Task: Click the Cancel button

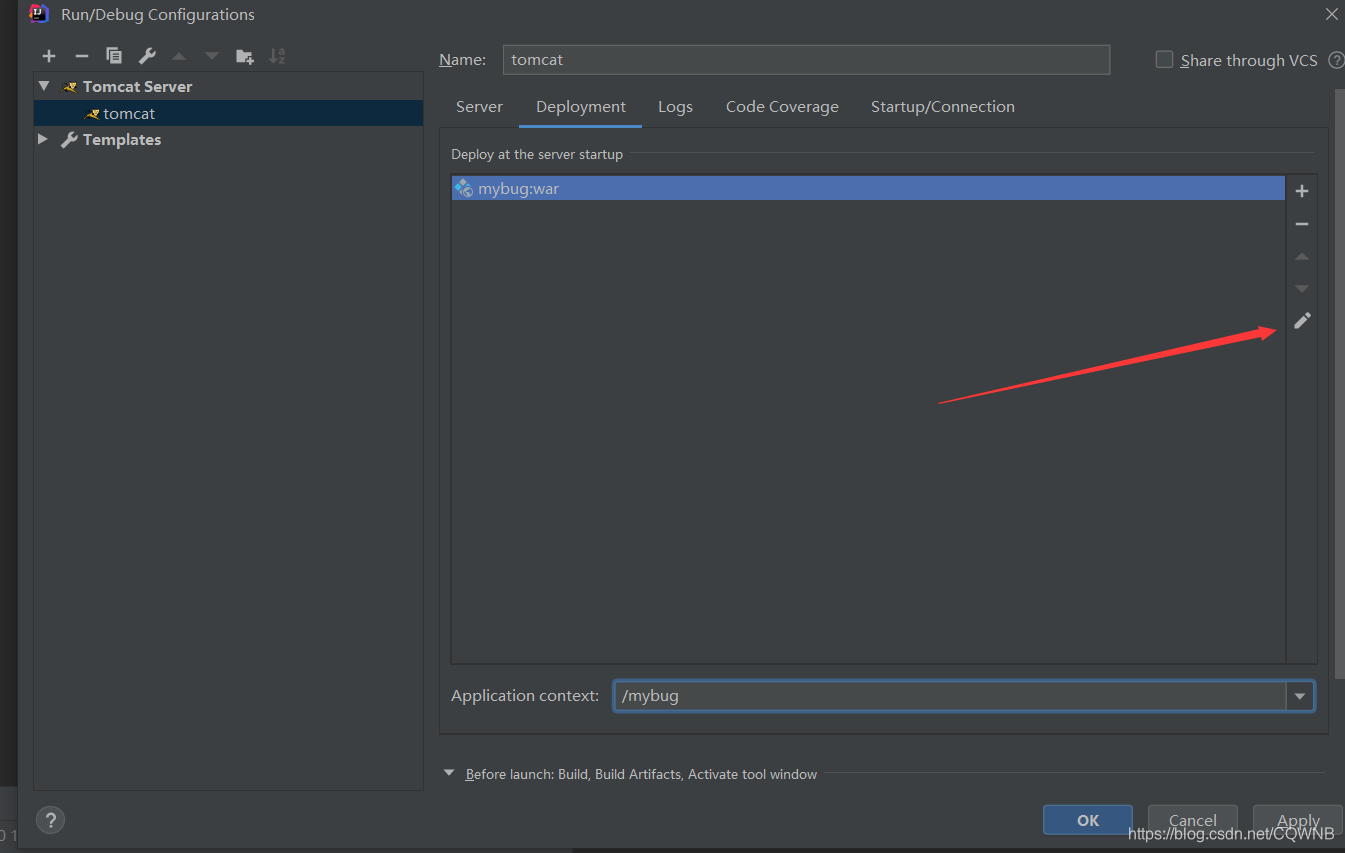Action: click(x=1193, y=820)
